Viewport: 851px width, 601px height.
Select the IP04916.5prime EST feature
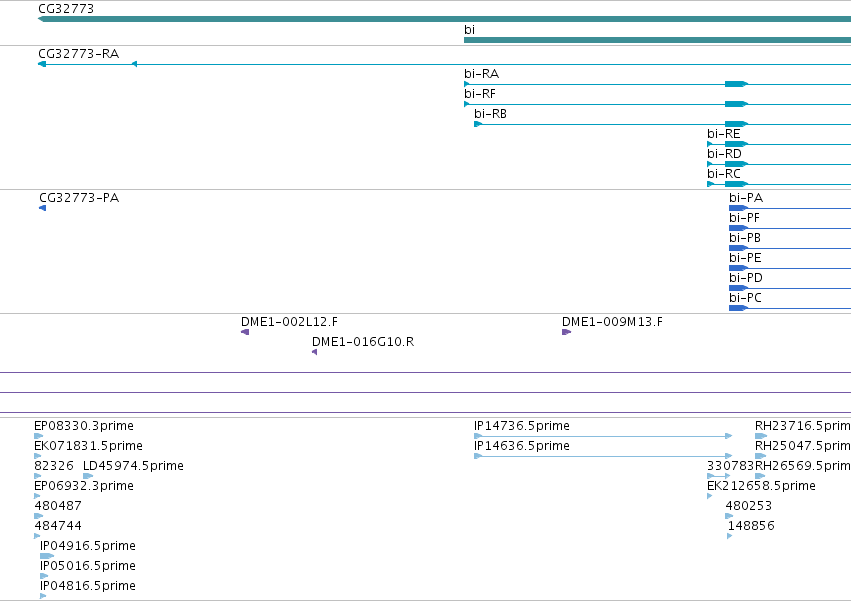point(47,556)
